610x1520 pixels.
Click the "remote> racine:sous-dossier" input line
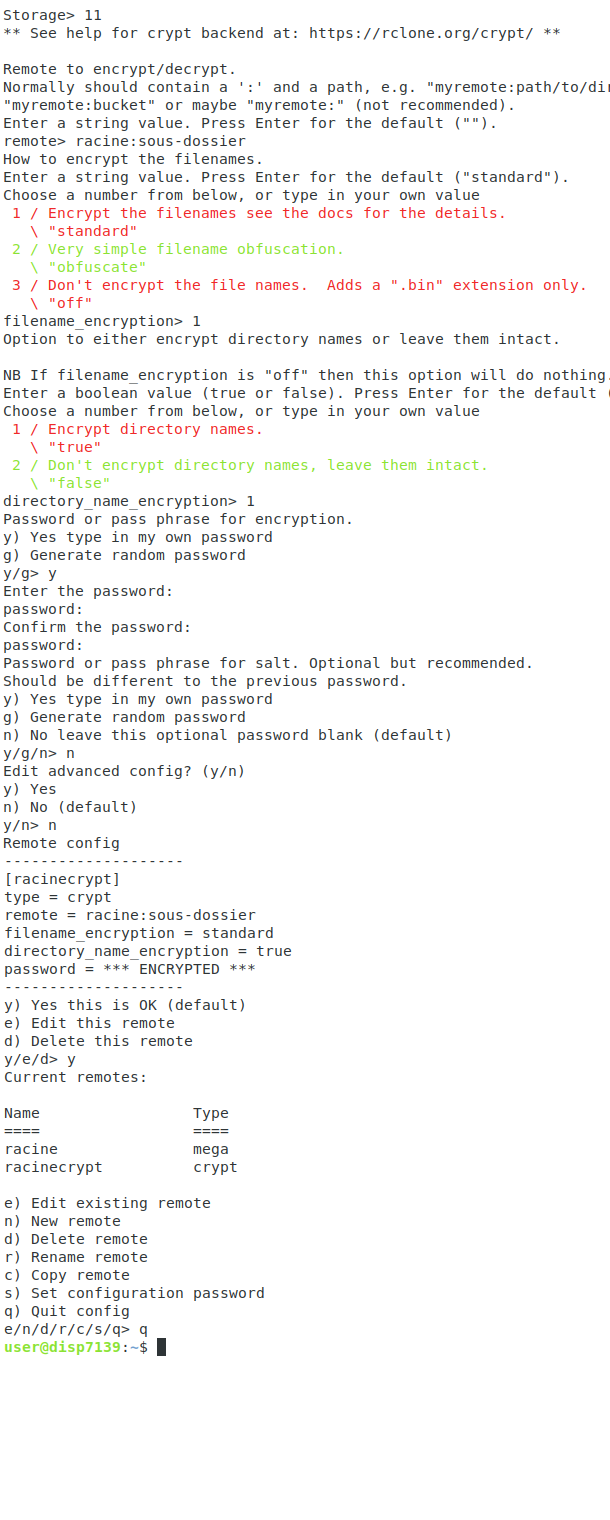click(124, 141)
